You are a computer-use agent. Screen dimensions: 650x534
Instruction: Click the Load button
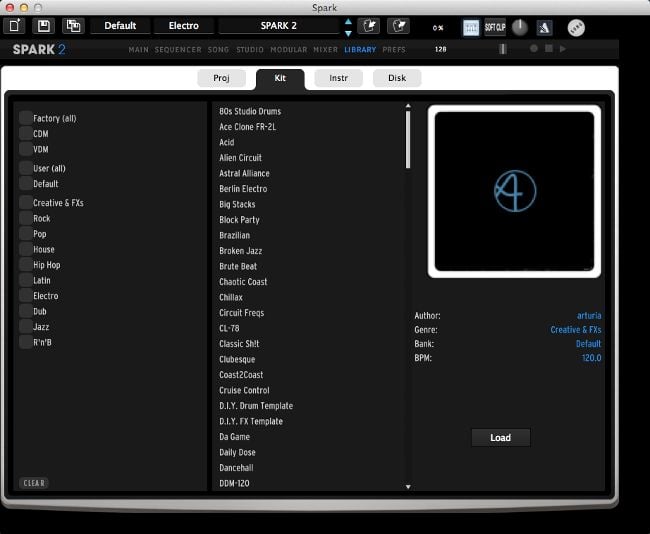coord(500,437)
